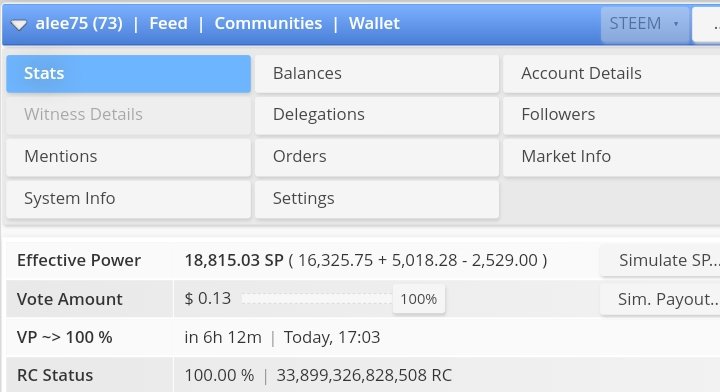Select the Stats tab
Screen dimensions: 720x392
coord(129,73)
